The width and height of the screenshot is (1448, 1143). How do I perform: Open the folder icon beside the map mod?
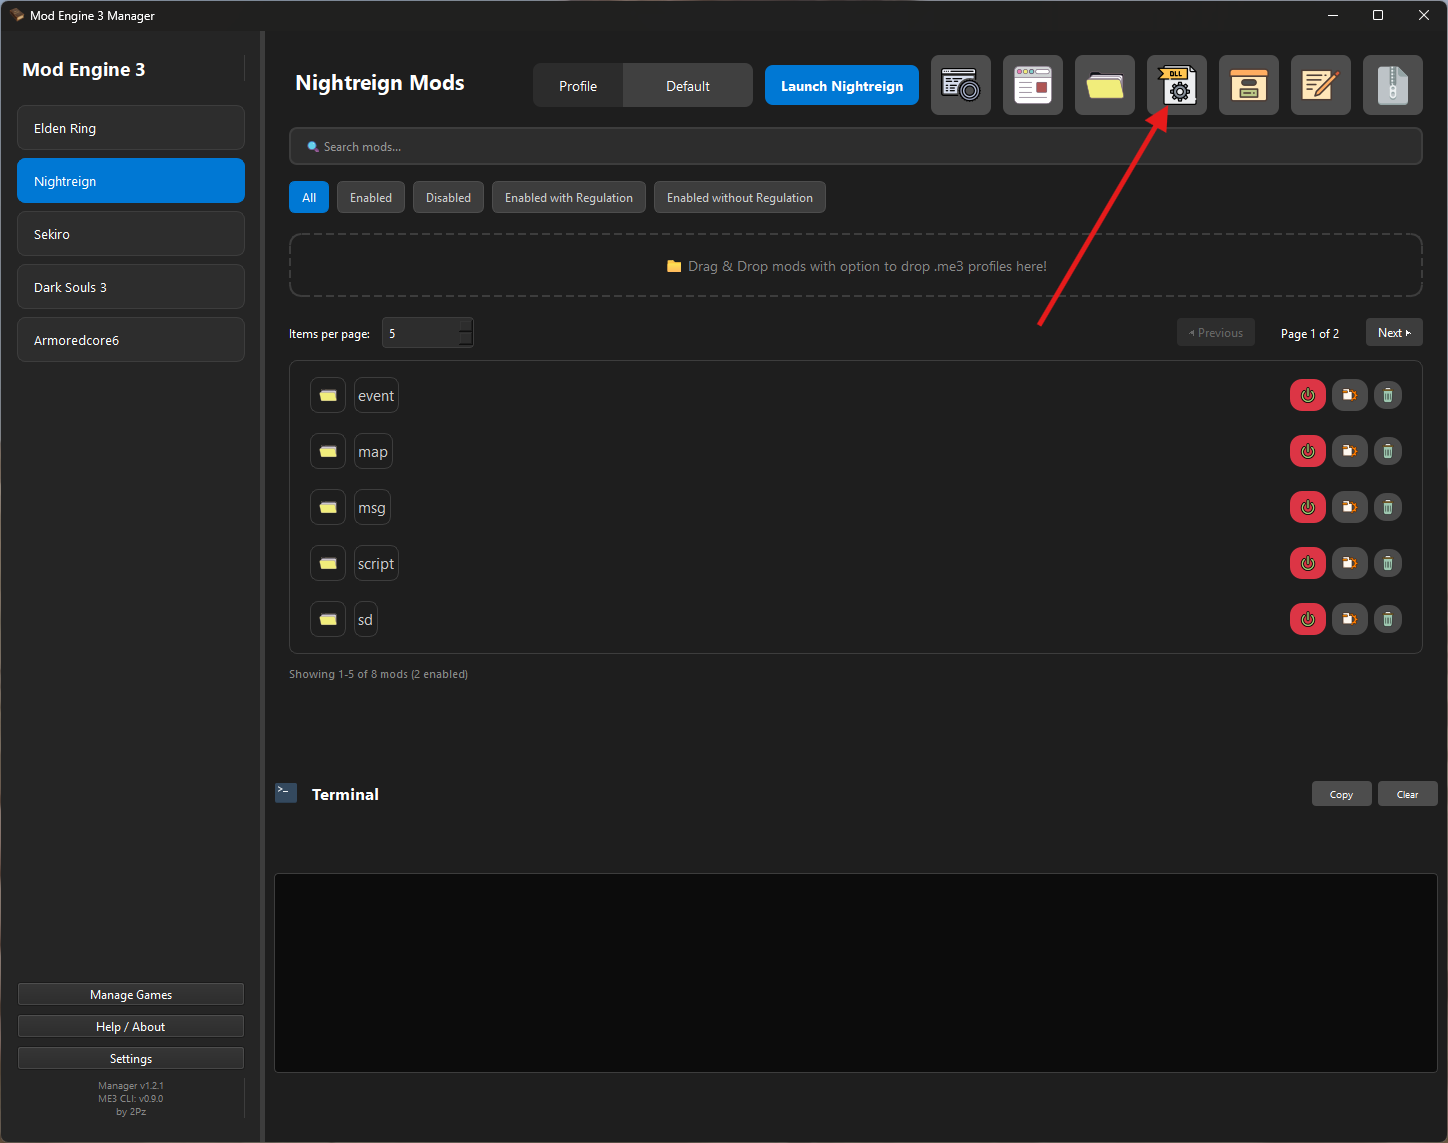pyautogui.click(x=328, y=452)
